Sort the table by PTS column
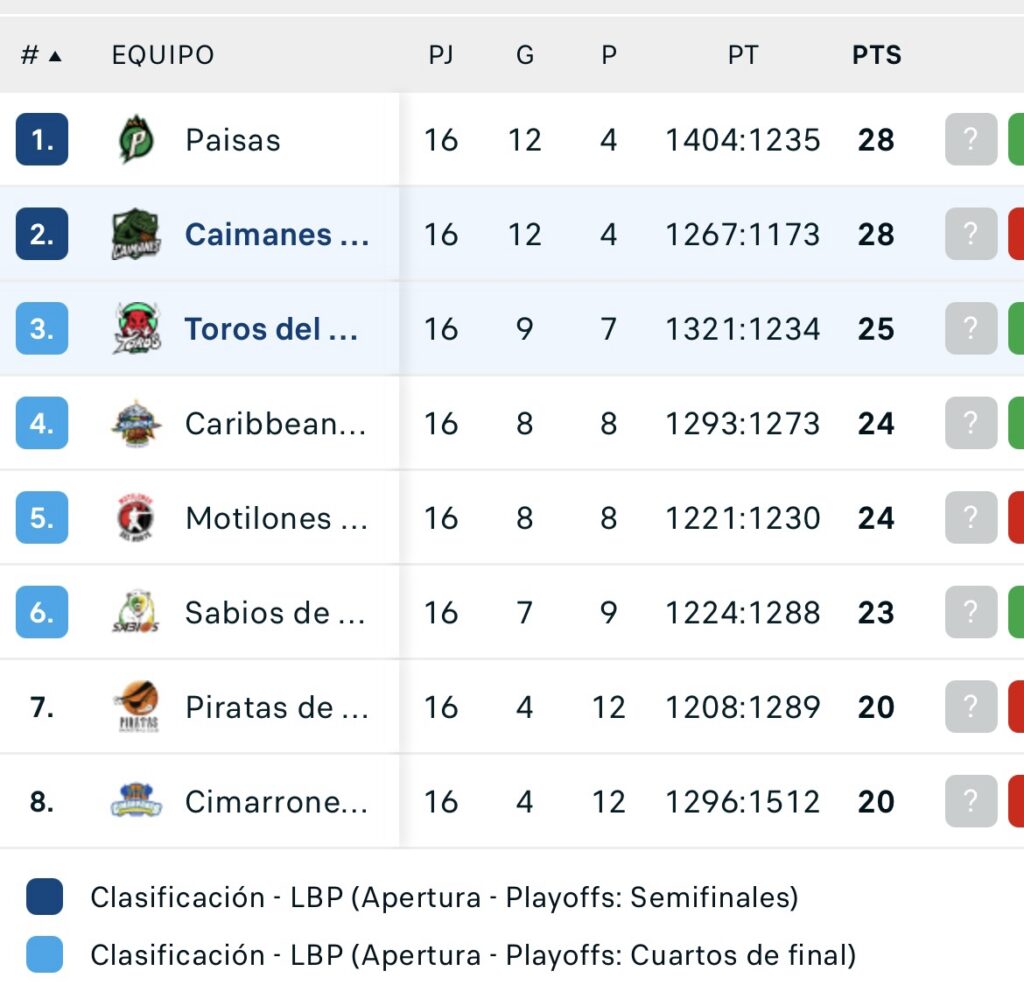 (x=876, y=55)
